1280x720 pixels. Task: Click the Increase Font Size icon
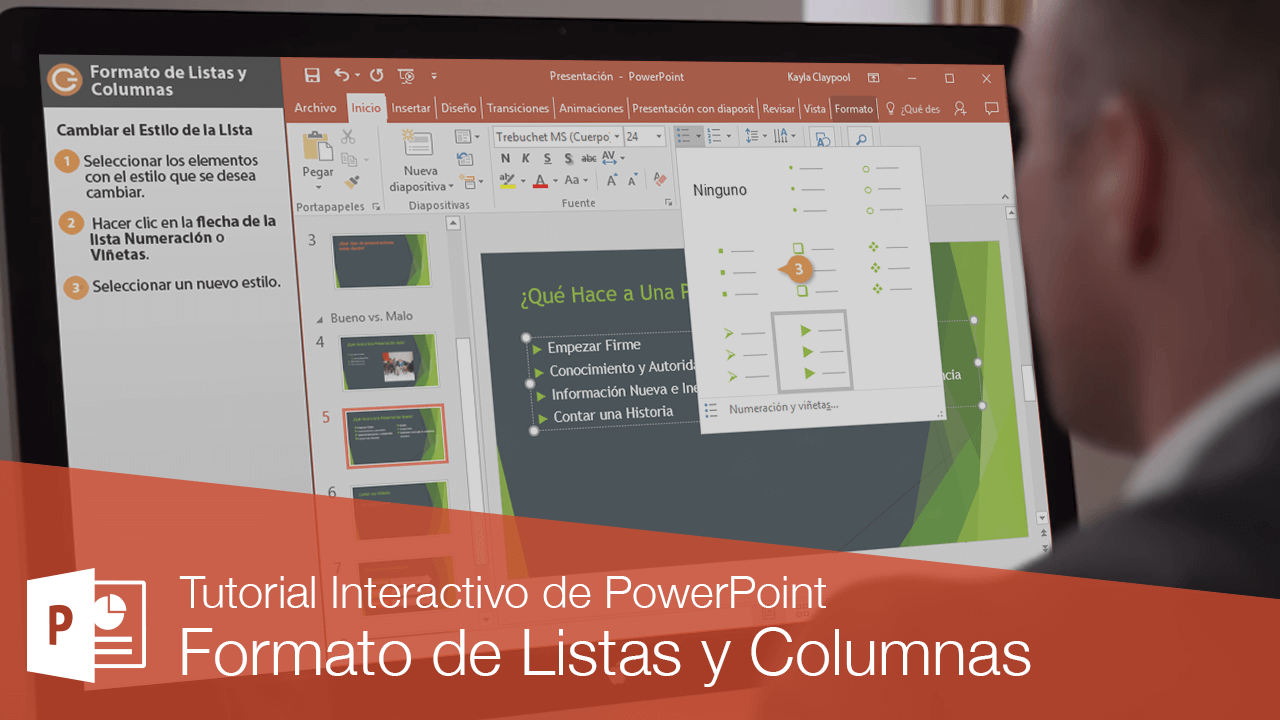612,181
